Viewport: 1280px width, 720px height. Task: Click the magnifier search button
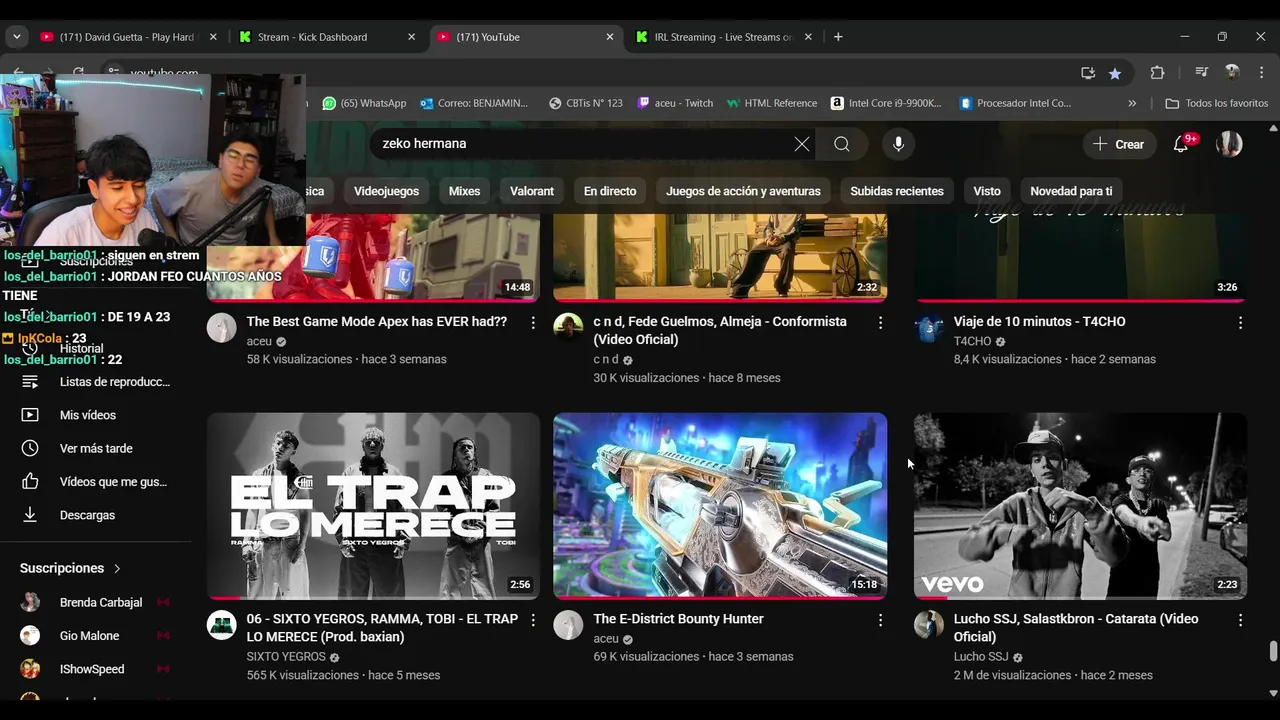pyautogui.click(x=842, y=144)
